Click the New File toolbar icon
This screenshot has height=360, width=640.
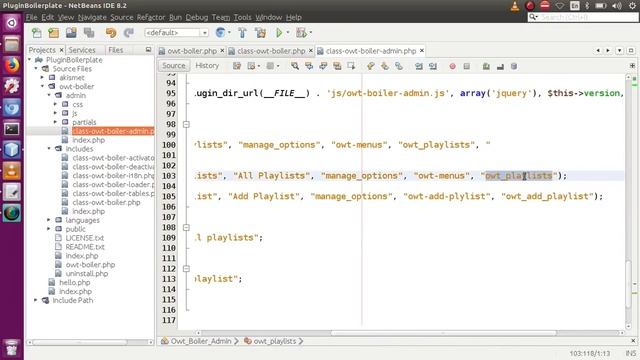[x=36, y=33]
